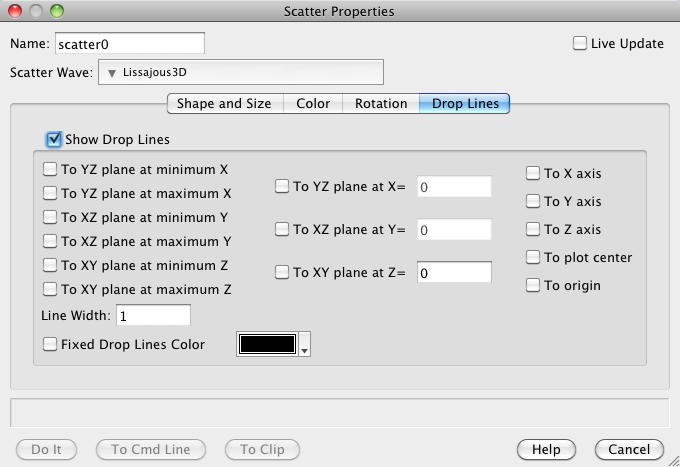Screen dimensions: 680x467
Task: Click the Name text field
Action: coord(129,43)
